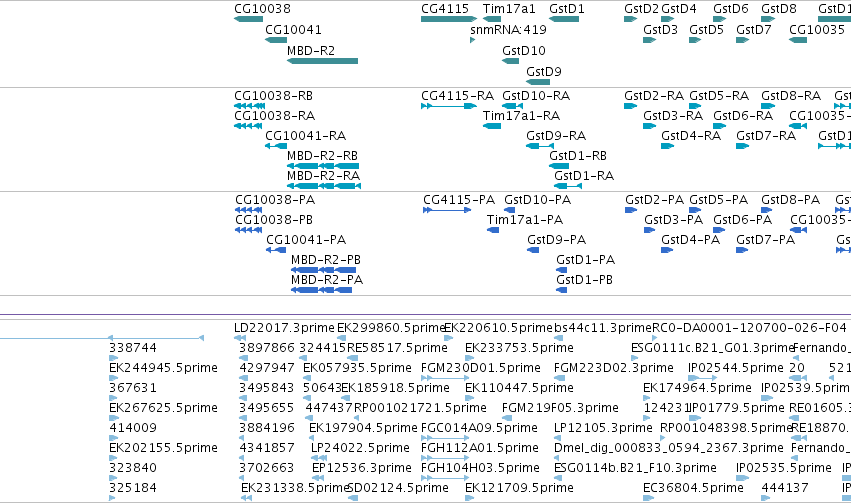Click the CG10041-RA transcript label
851x503 pixels.
point(306,136)
